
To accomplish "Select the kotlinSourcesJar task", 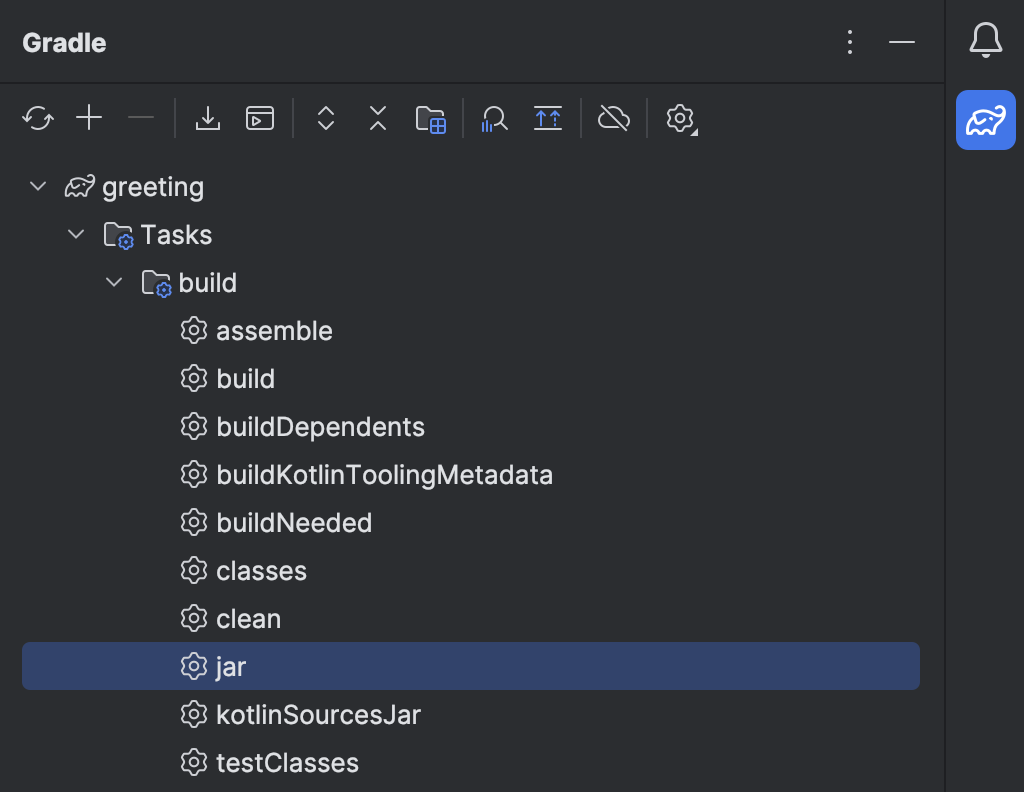I will tap(317, 714).
